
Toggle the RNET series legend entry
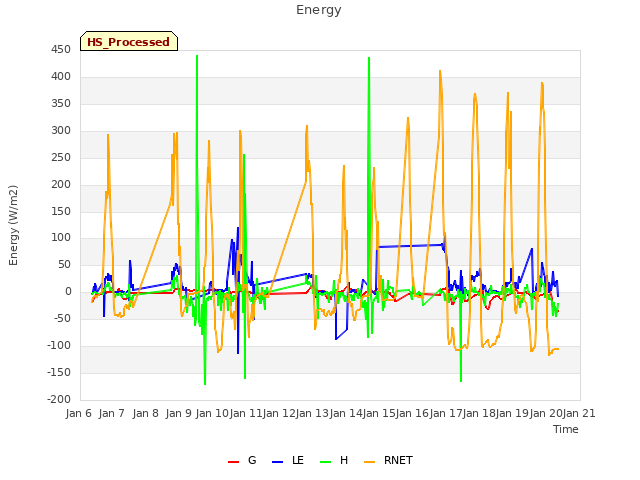coord(388,460)
